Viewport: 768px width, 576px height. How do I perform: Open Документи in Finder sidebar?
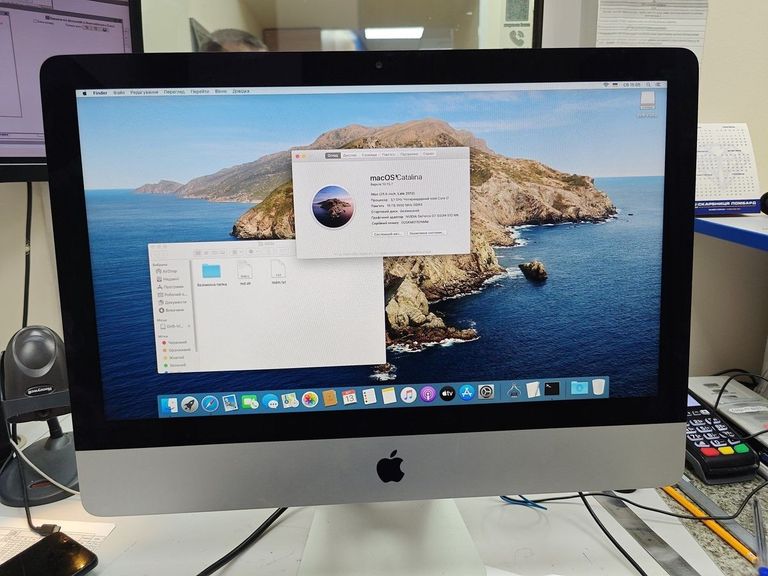(x=172, y=302)
